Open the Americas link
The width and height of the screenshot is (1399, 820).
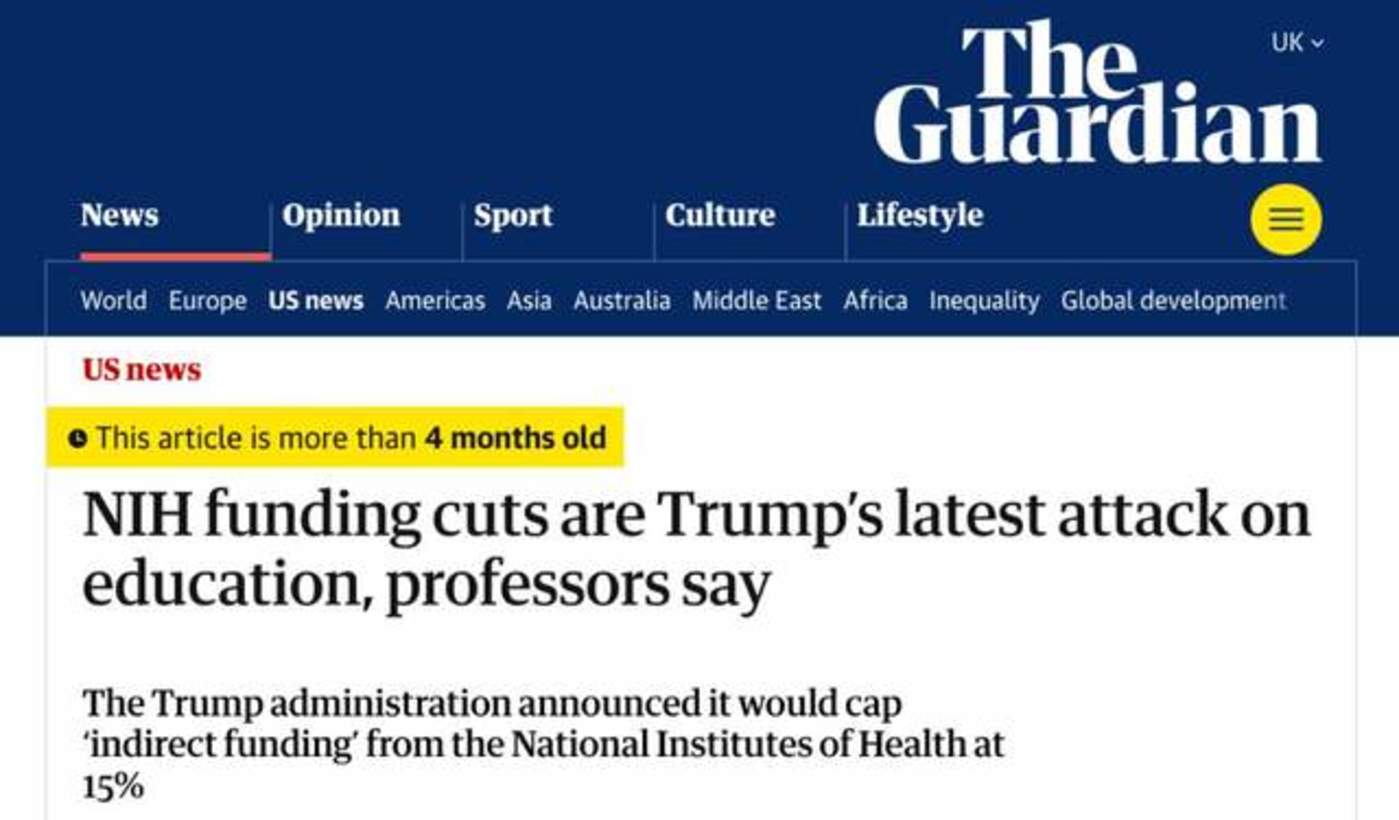click(x=435, y=300)
